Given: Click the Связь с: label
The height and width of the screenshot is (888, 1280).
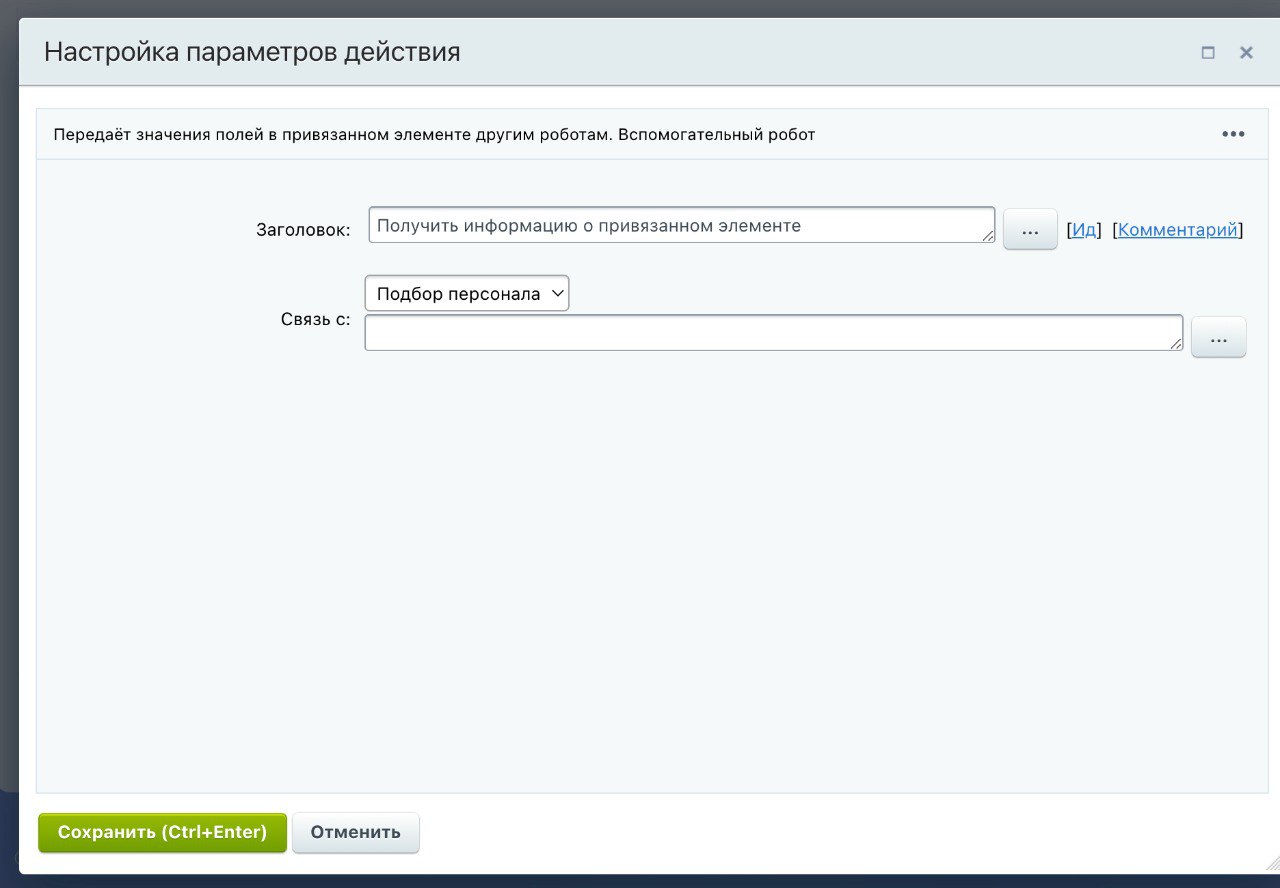Looking at the screenshot, I should 316,321.
